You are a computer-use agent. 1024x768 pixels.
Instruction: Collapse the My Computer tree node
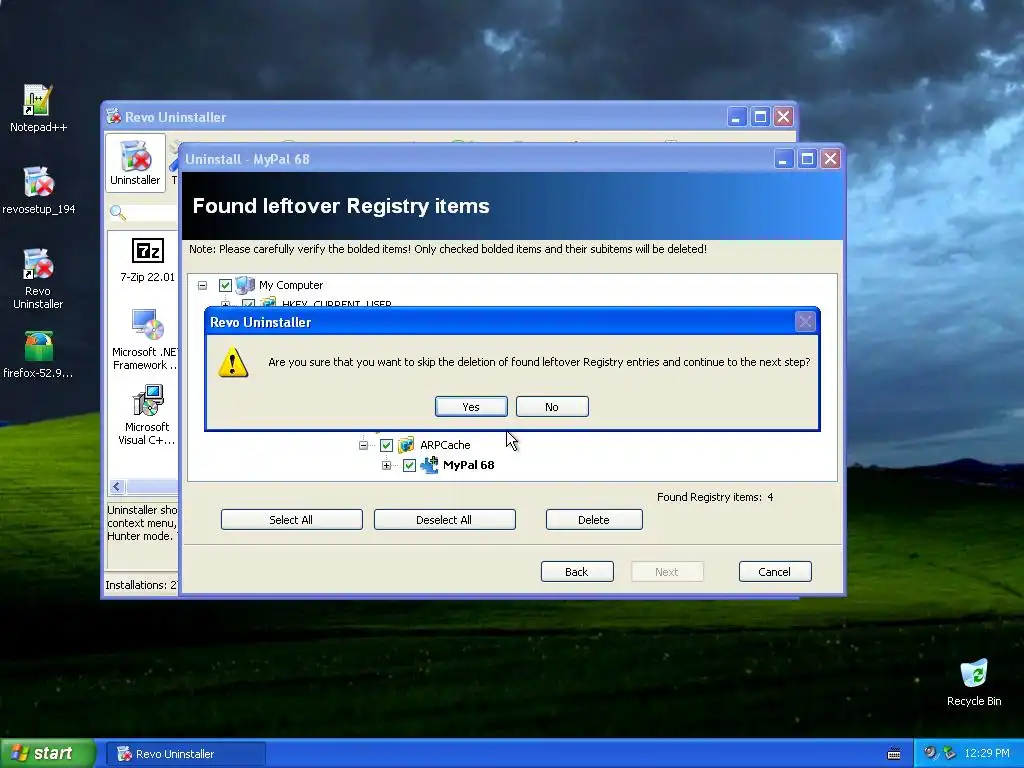point(202,285)
